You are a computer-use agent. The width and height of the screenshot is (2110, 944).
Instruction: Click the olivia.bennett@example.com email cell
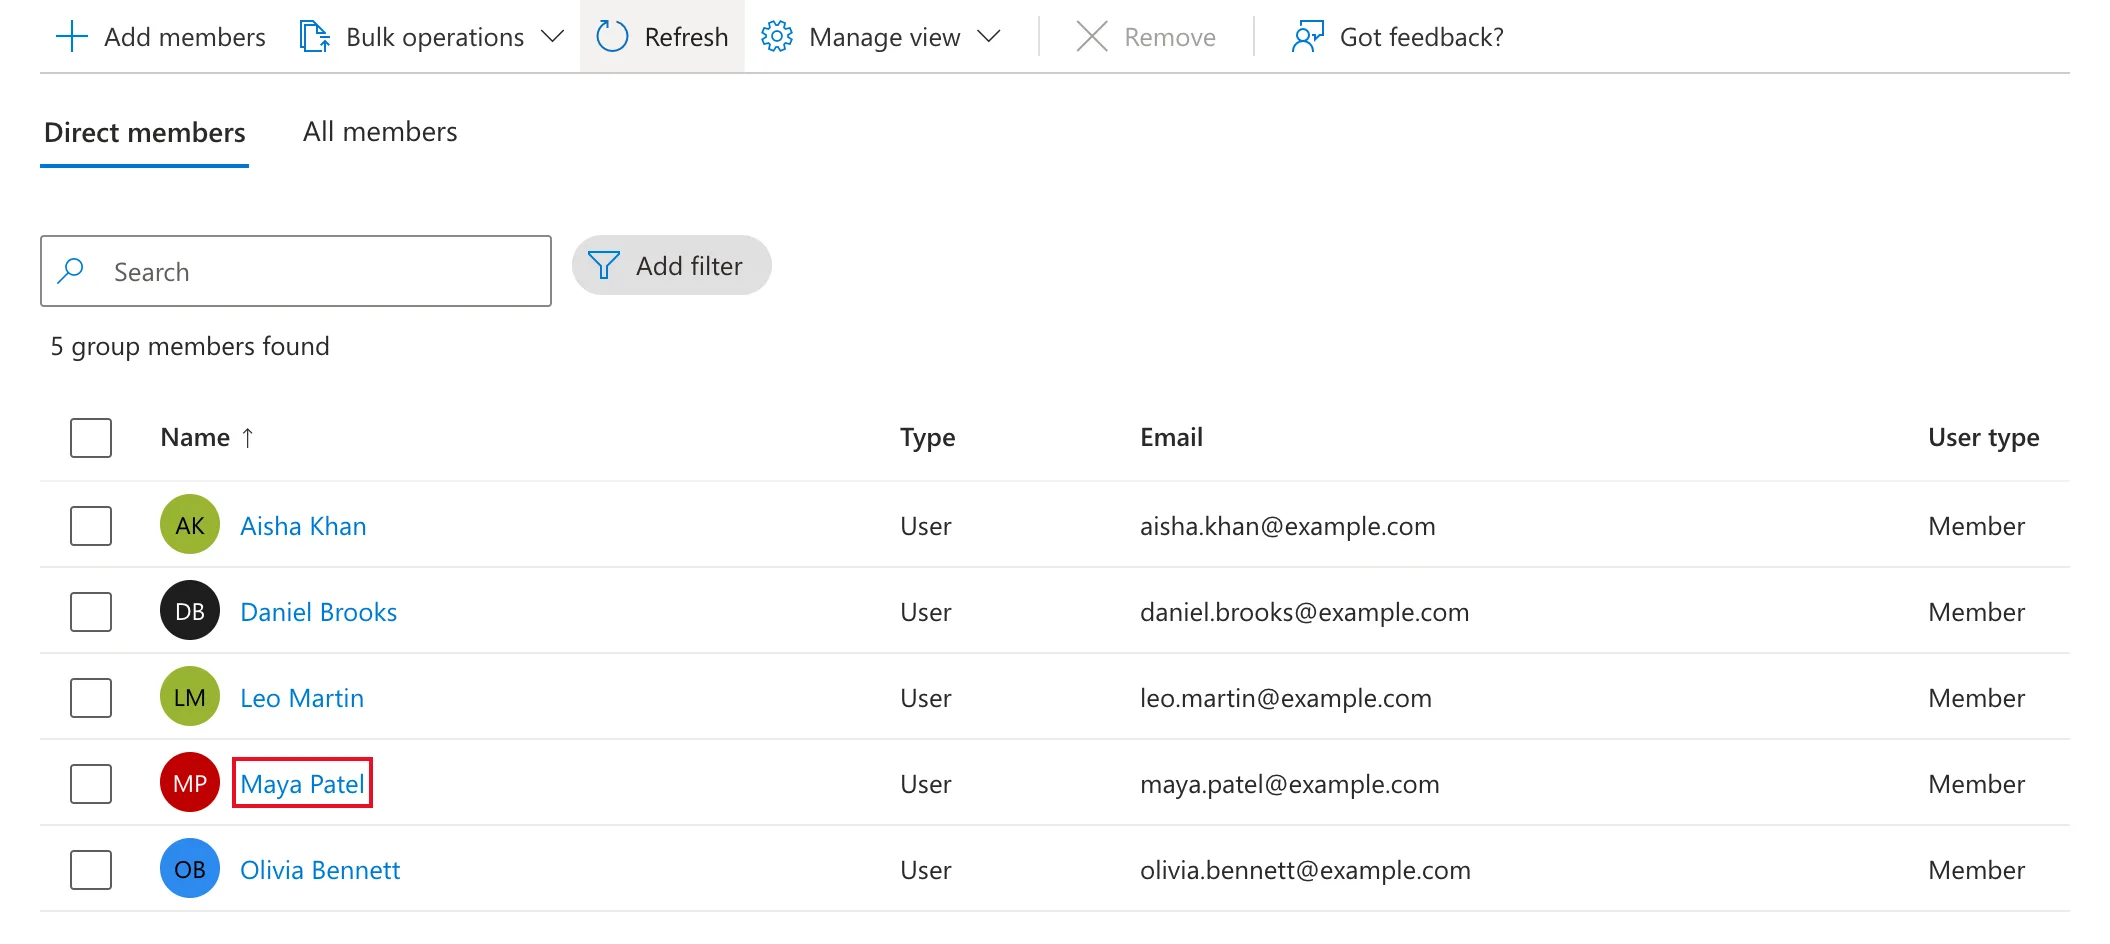1306,870
